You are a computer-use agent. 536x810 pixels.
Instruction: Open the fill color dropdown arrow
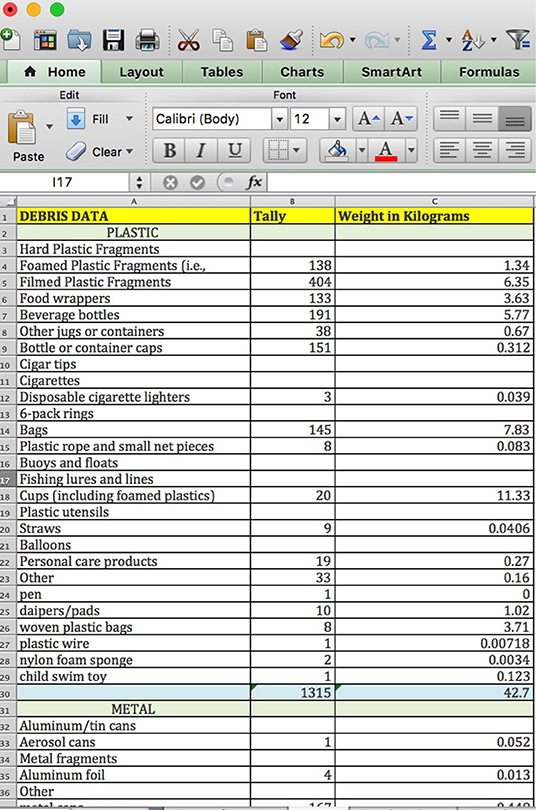coord(362,151)
